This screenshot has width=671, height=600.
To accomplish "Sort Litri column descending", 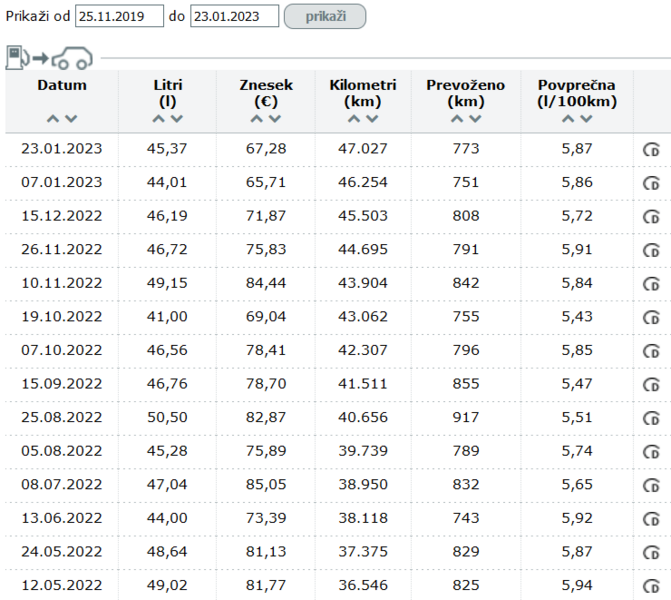I will coord(177,119).
